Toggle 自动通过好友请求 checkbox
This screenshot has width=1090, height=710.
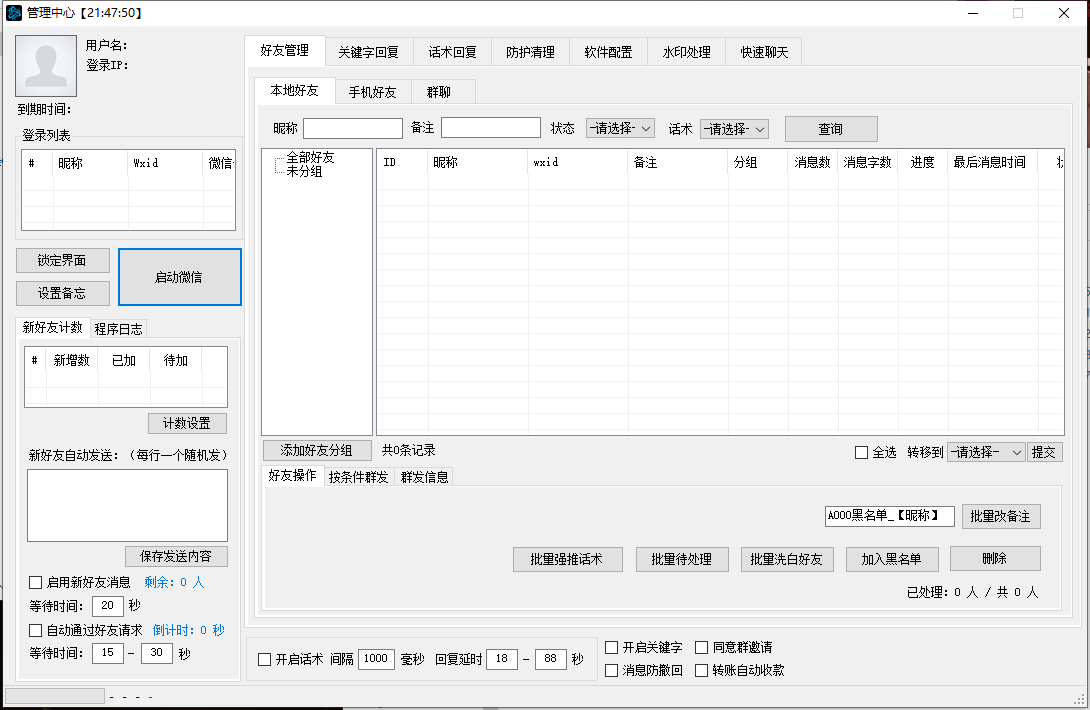[x=35, y=630]
